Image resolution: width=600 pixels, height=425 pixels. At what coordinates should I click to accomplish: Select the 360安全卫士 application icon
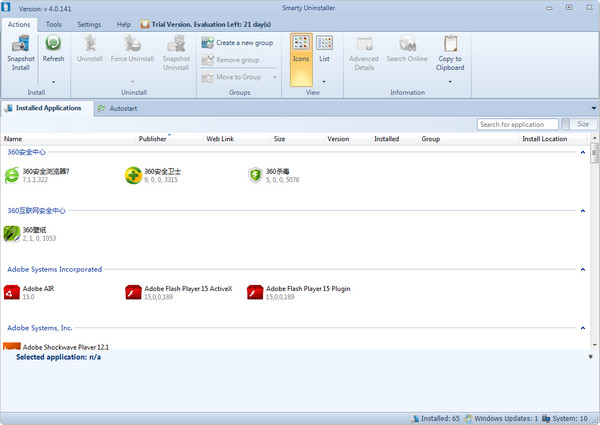click(x=133, y=176)
